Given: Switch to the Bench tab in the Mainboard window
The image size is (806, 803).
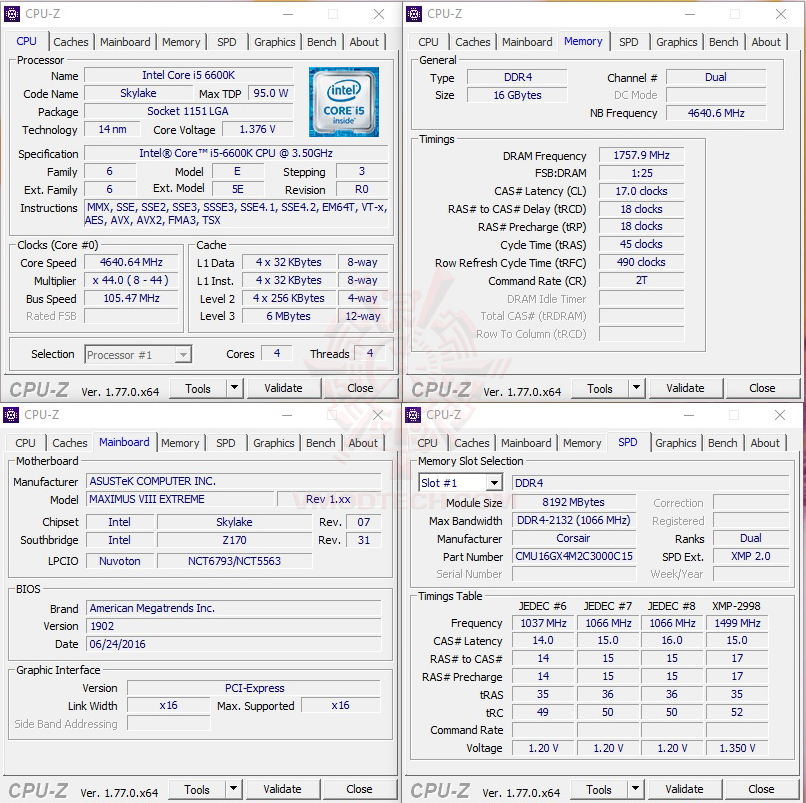Looking at the screenshot, I should [x=322, y=443].
